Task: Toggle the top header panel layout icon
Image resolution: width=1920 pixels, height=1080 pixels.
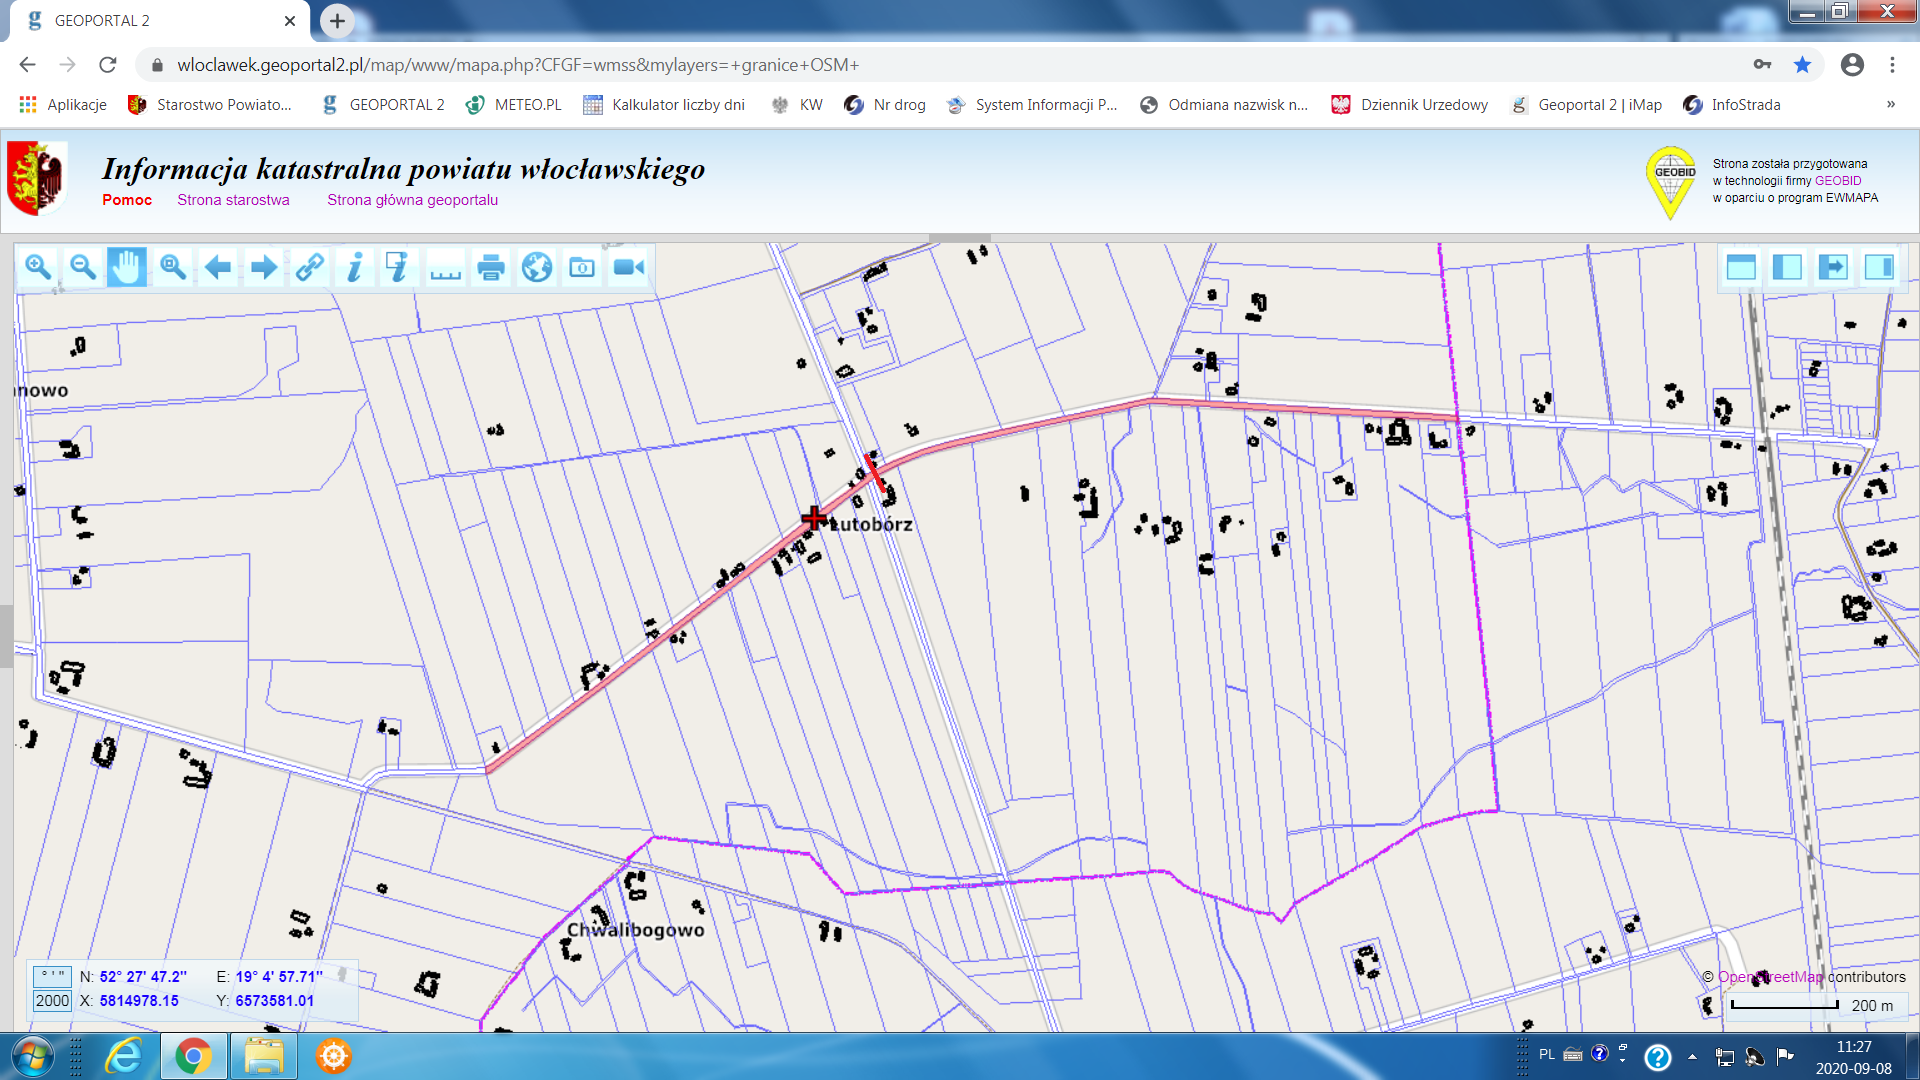Action: tap(1741, 267)
